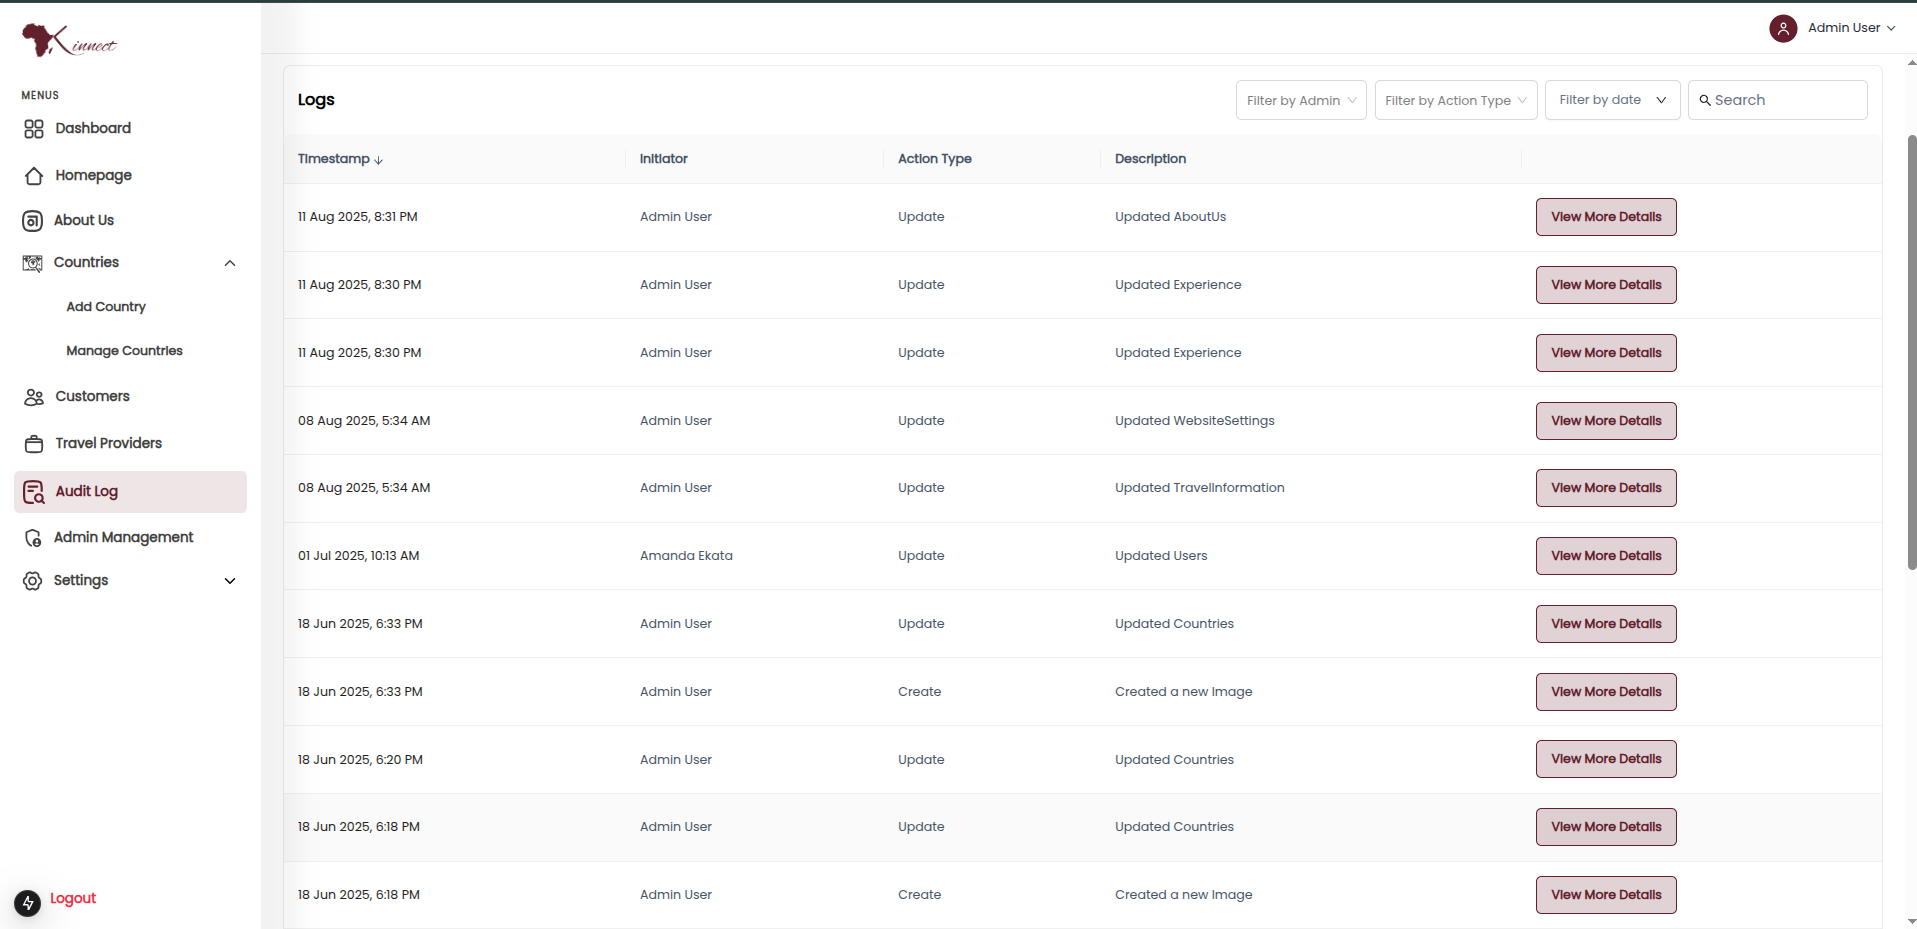The image size is (1917, 929).
Task: Open the Filter by Action Type dropdown
Action: pos(1455,100)
